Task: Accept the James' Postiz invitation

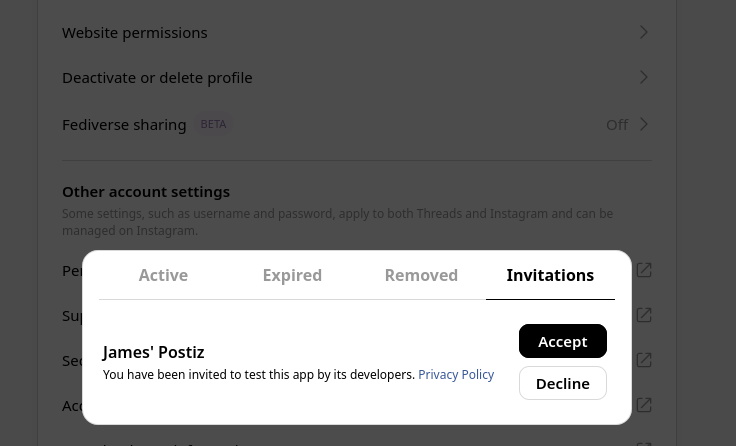Action: (562, 341)
